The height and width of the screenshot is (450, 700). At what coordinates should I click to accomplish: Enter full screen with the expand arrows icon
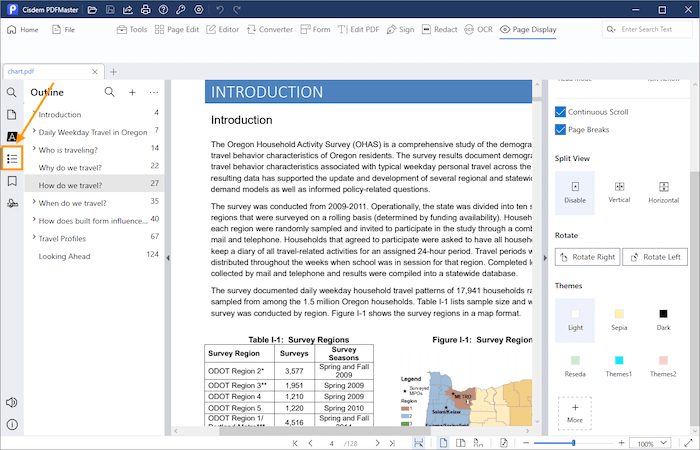coord(688,443)
